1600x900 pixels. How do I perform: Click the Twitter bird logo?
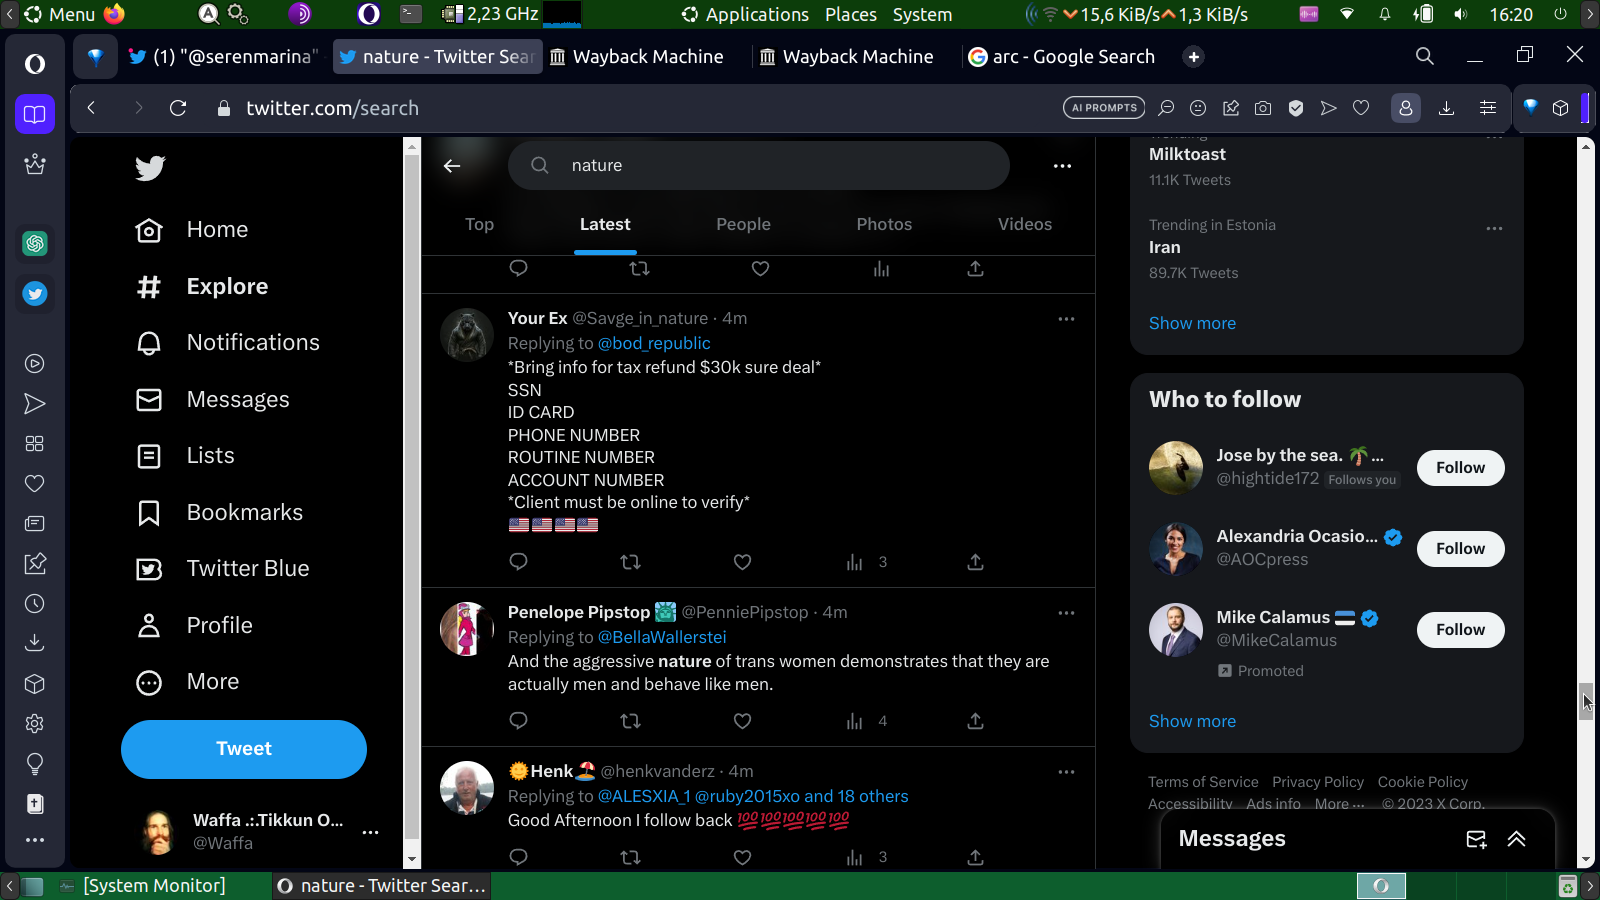click(150, 168)
